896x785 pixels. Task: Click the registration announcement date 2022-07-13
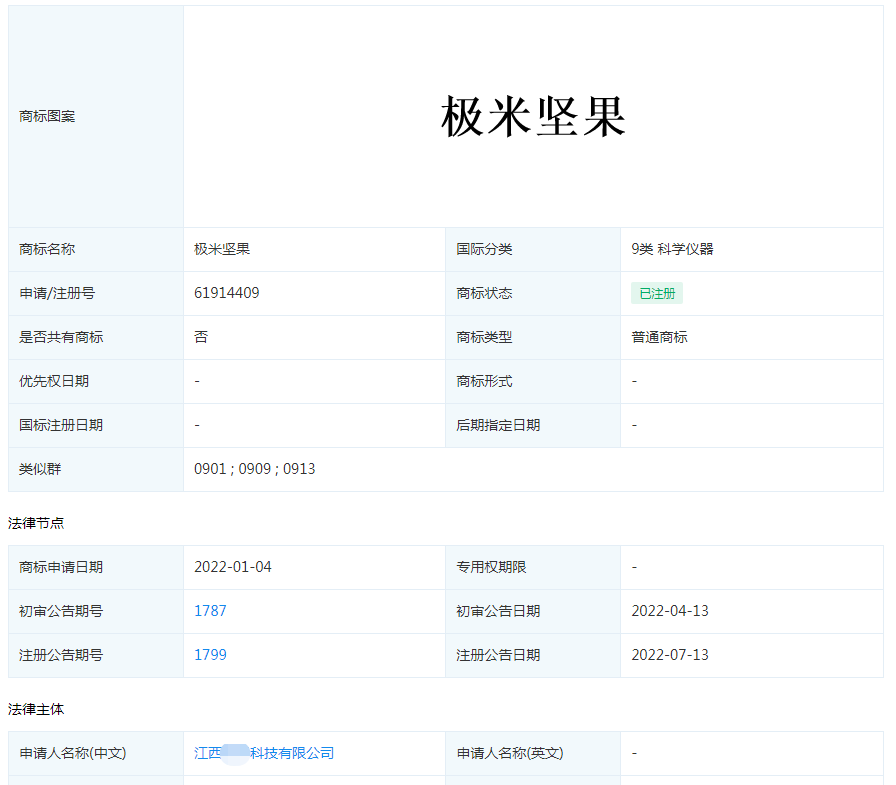(x=670, y=655)
